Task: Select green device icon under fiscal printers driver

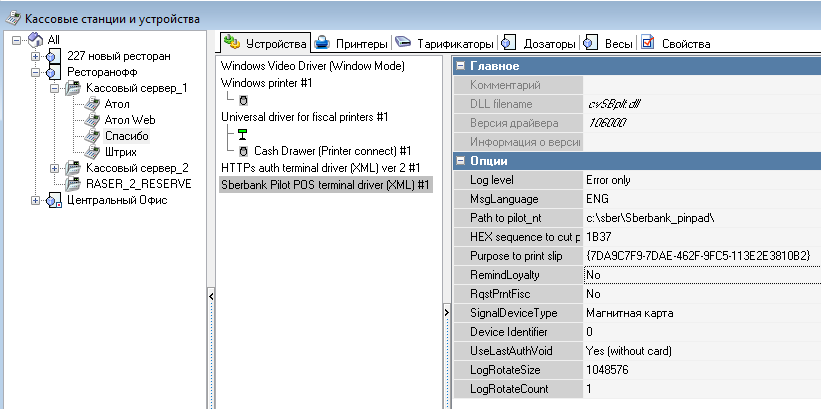Action: pyautogui.click(x=243, y=134)
